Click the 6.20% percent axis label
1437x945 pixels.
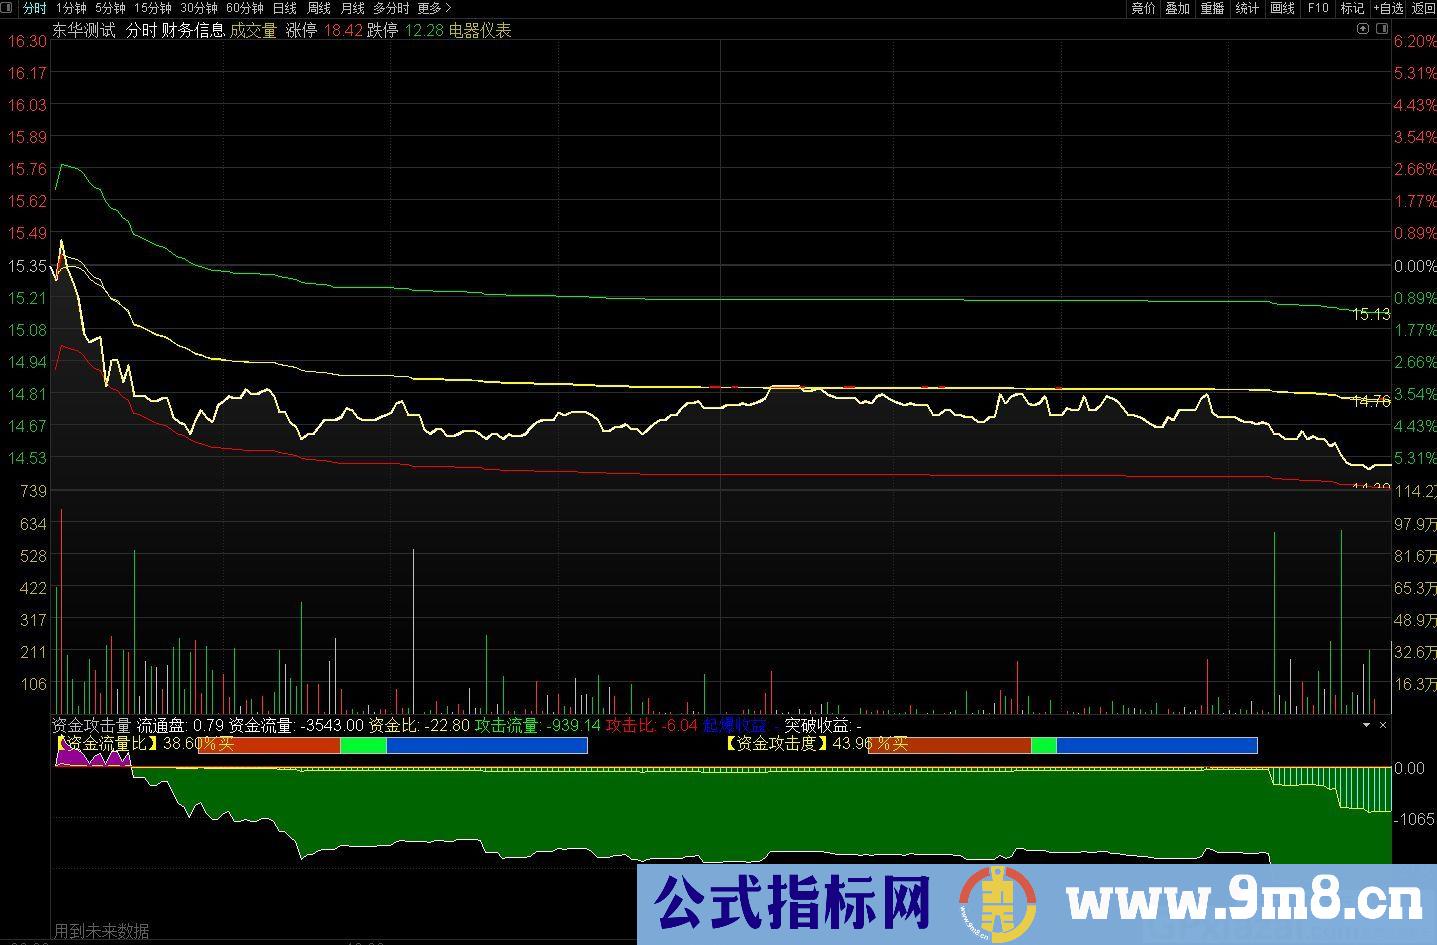pyautogui.click(x=1415, y=41)
